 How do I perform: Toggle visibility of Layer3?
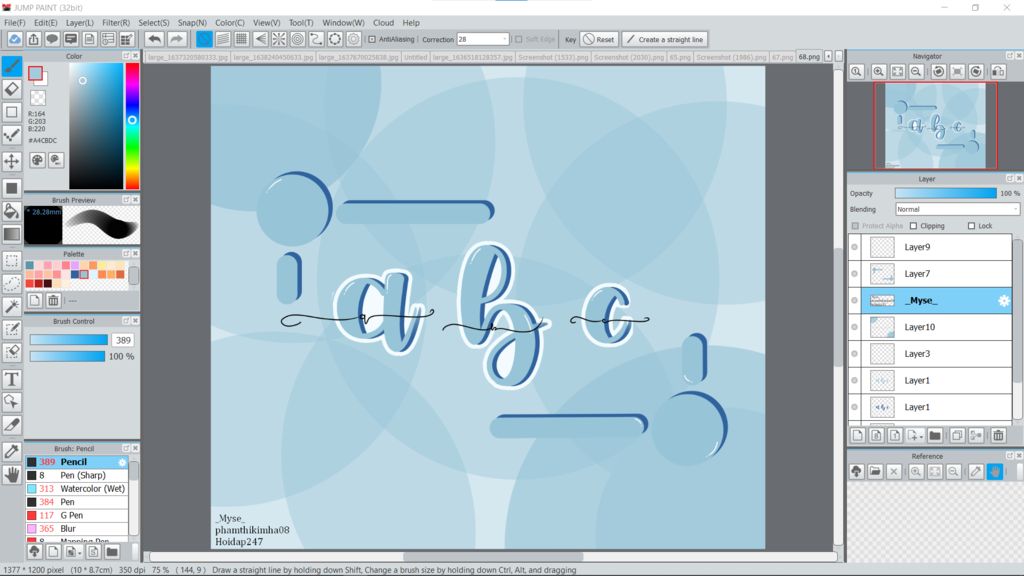pyautogui.click(x=854, y=354)
